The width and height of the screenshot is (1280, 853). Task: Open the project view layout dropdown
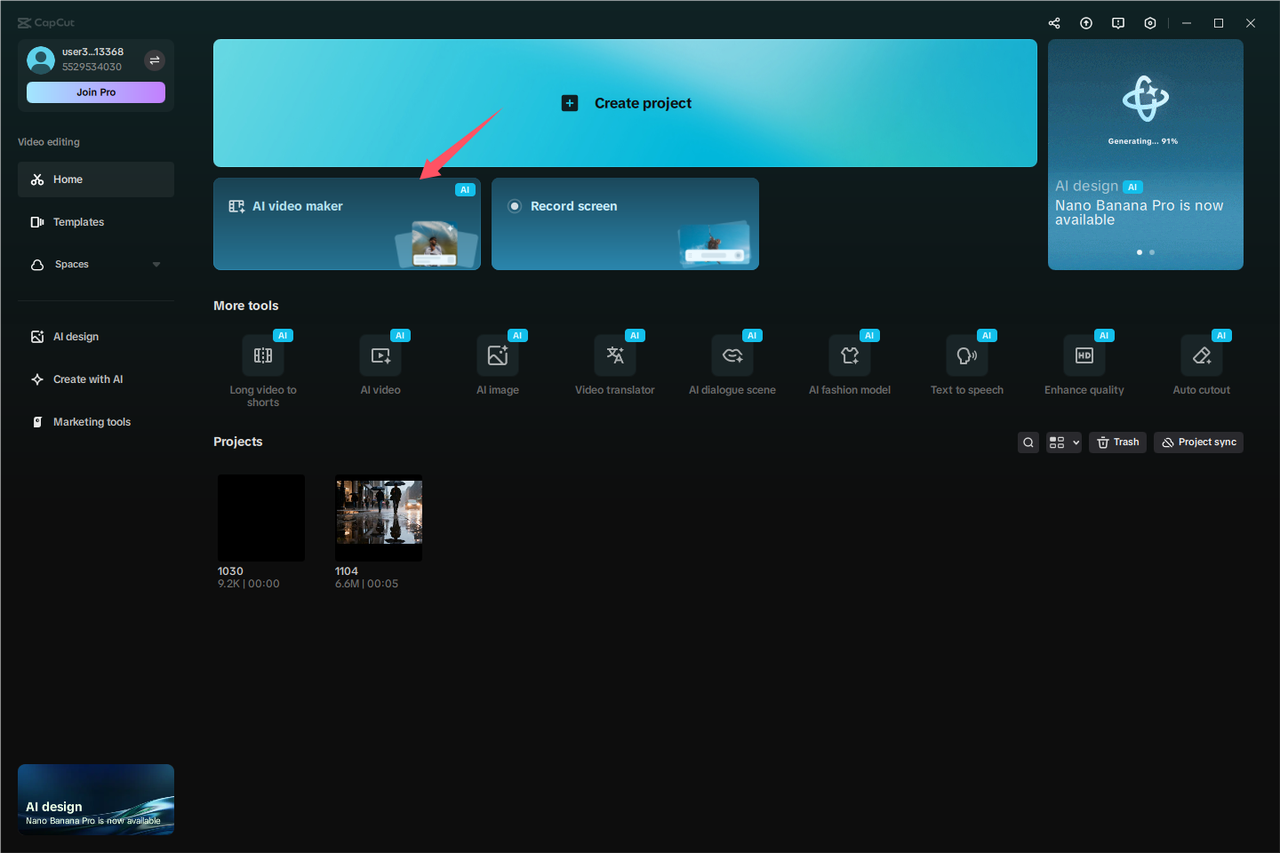click(x=1064, y=442)
